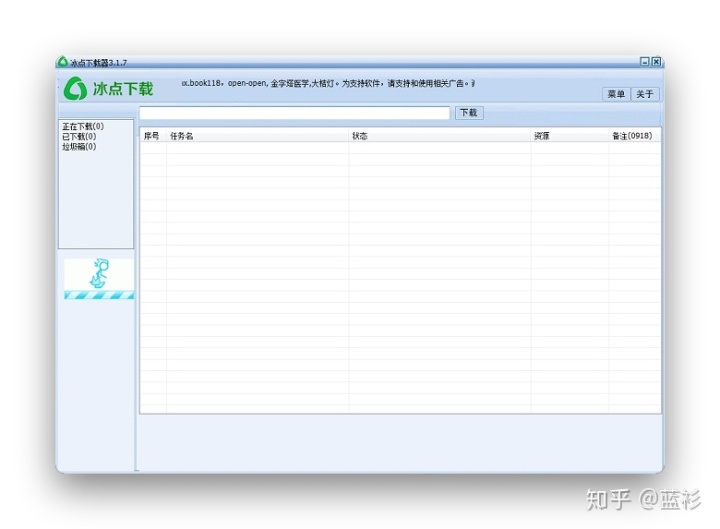
Task: Click the green 冰点下载 logo icon
Action: pyautogui.click(x=75, y=88)
